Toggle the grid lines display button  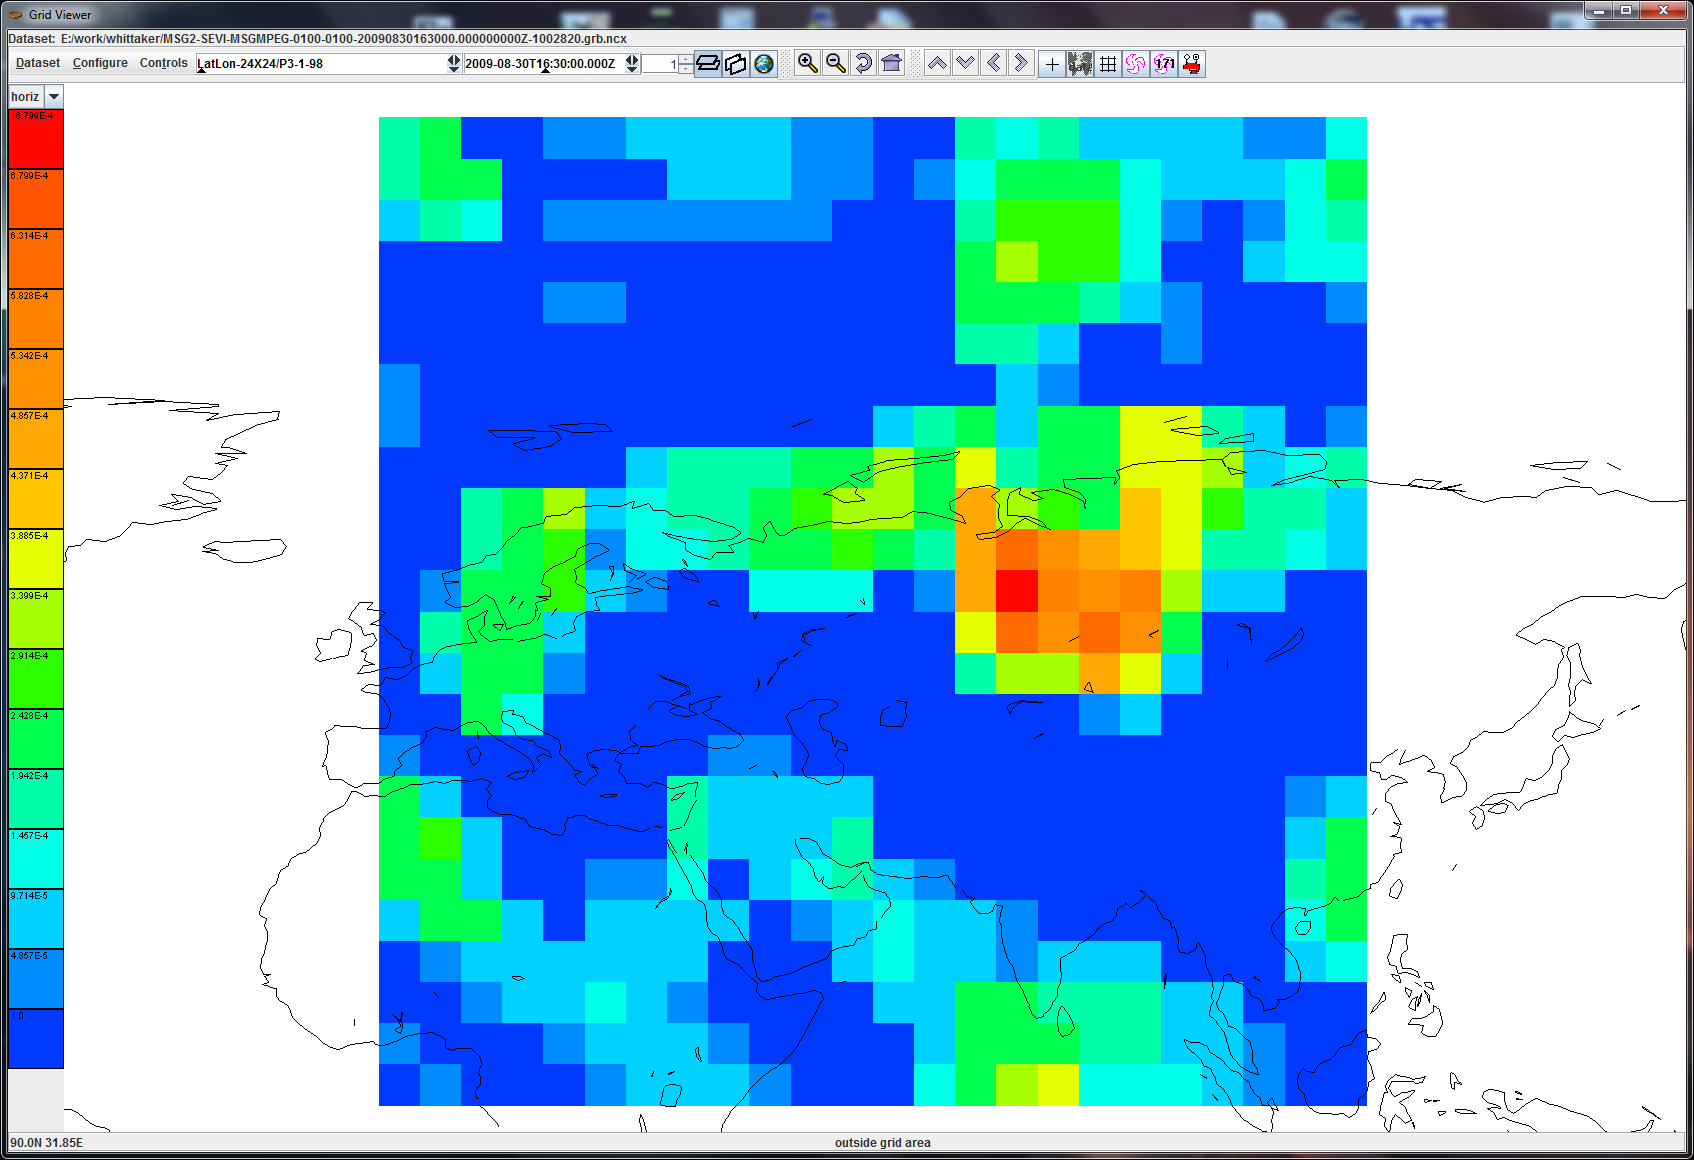tap(1108, 64)
